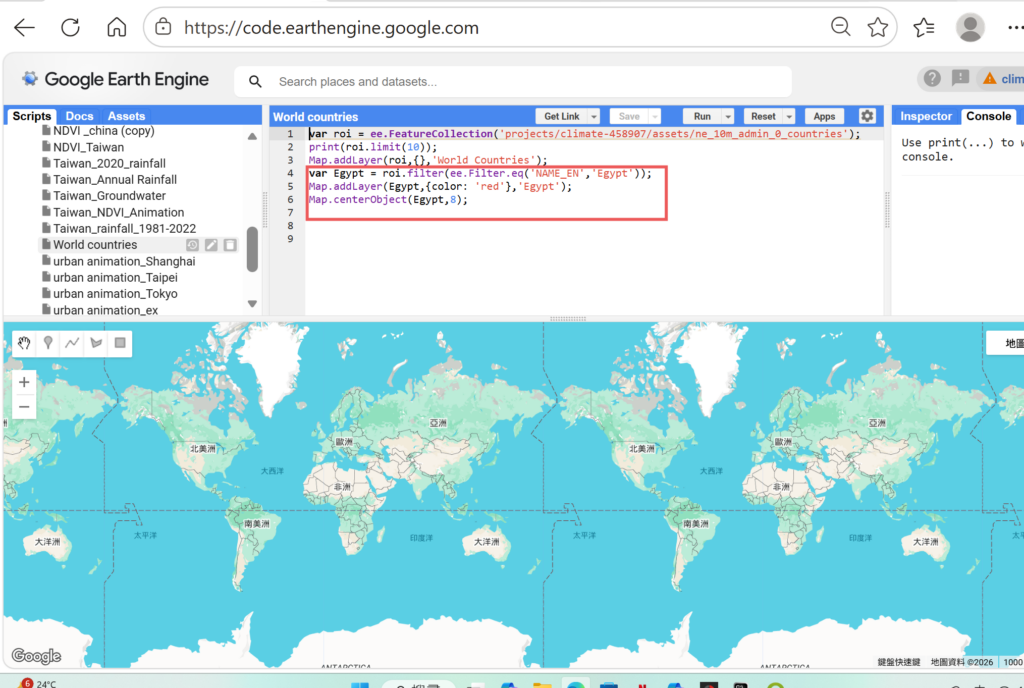Viewport: 1024px width, 688px height.
Task: Click the Apps button
Action: pyautogui.click(x=825, y=116)
